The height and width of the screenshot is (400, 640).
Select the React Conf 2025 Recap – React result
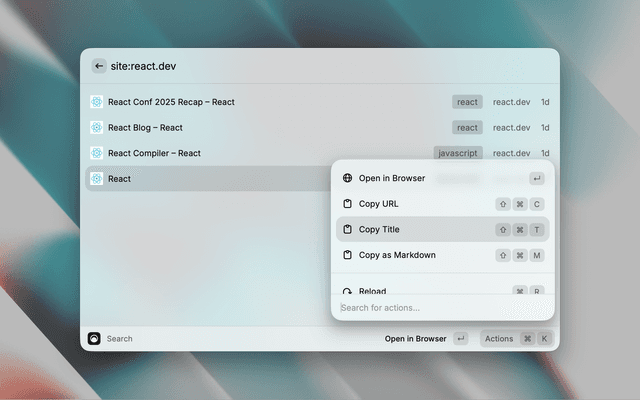tap(320, 102)
